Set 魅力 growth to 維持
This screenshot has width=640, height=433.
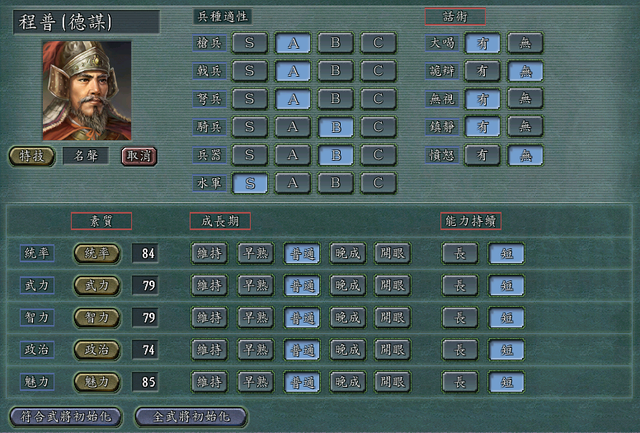point(209,382)
